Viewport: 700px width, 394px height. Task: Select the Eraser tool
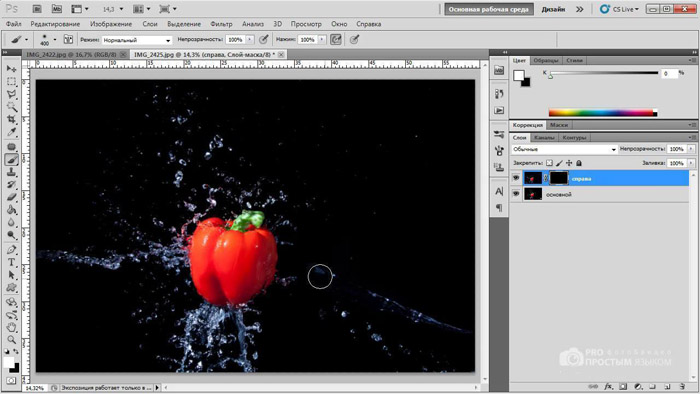click(x=12, y=197)
